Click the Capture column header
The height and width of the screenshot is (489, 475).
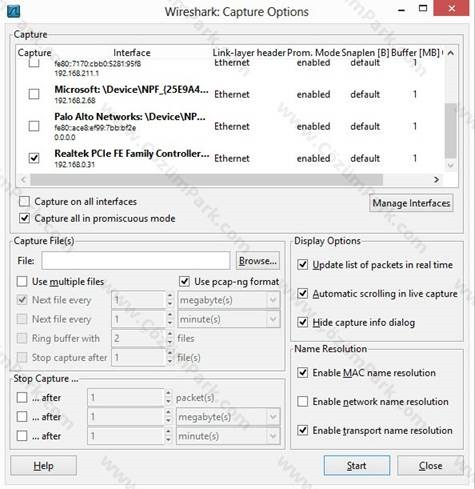(34, 53)
